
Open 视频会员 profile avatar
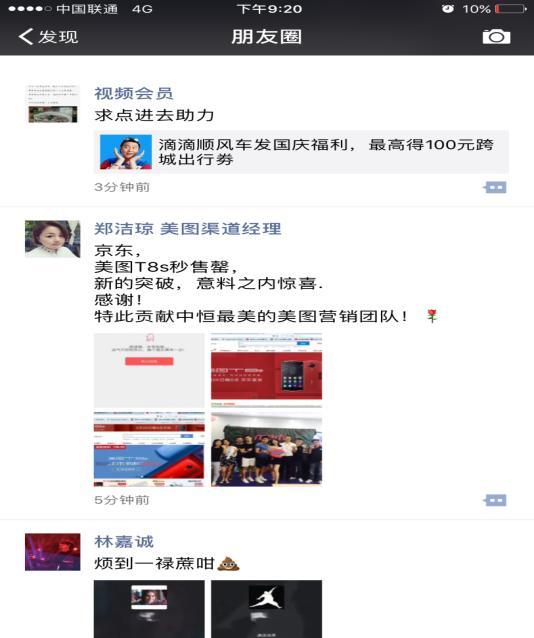(53, 103)
